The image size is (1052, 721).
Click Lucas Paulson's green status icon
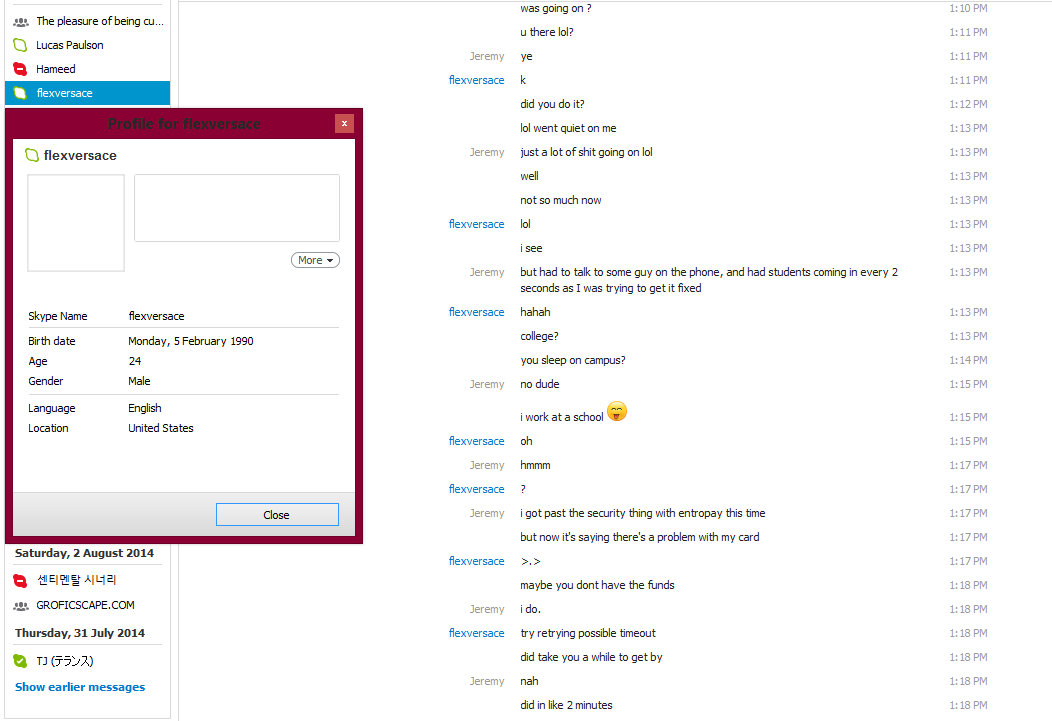[x=21, y=45]
